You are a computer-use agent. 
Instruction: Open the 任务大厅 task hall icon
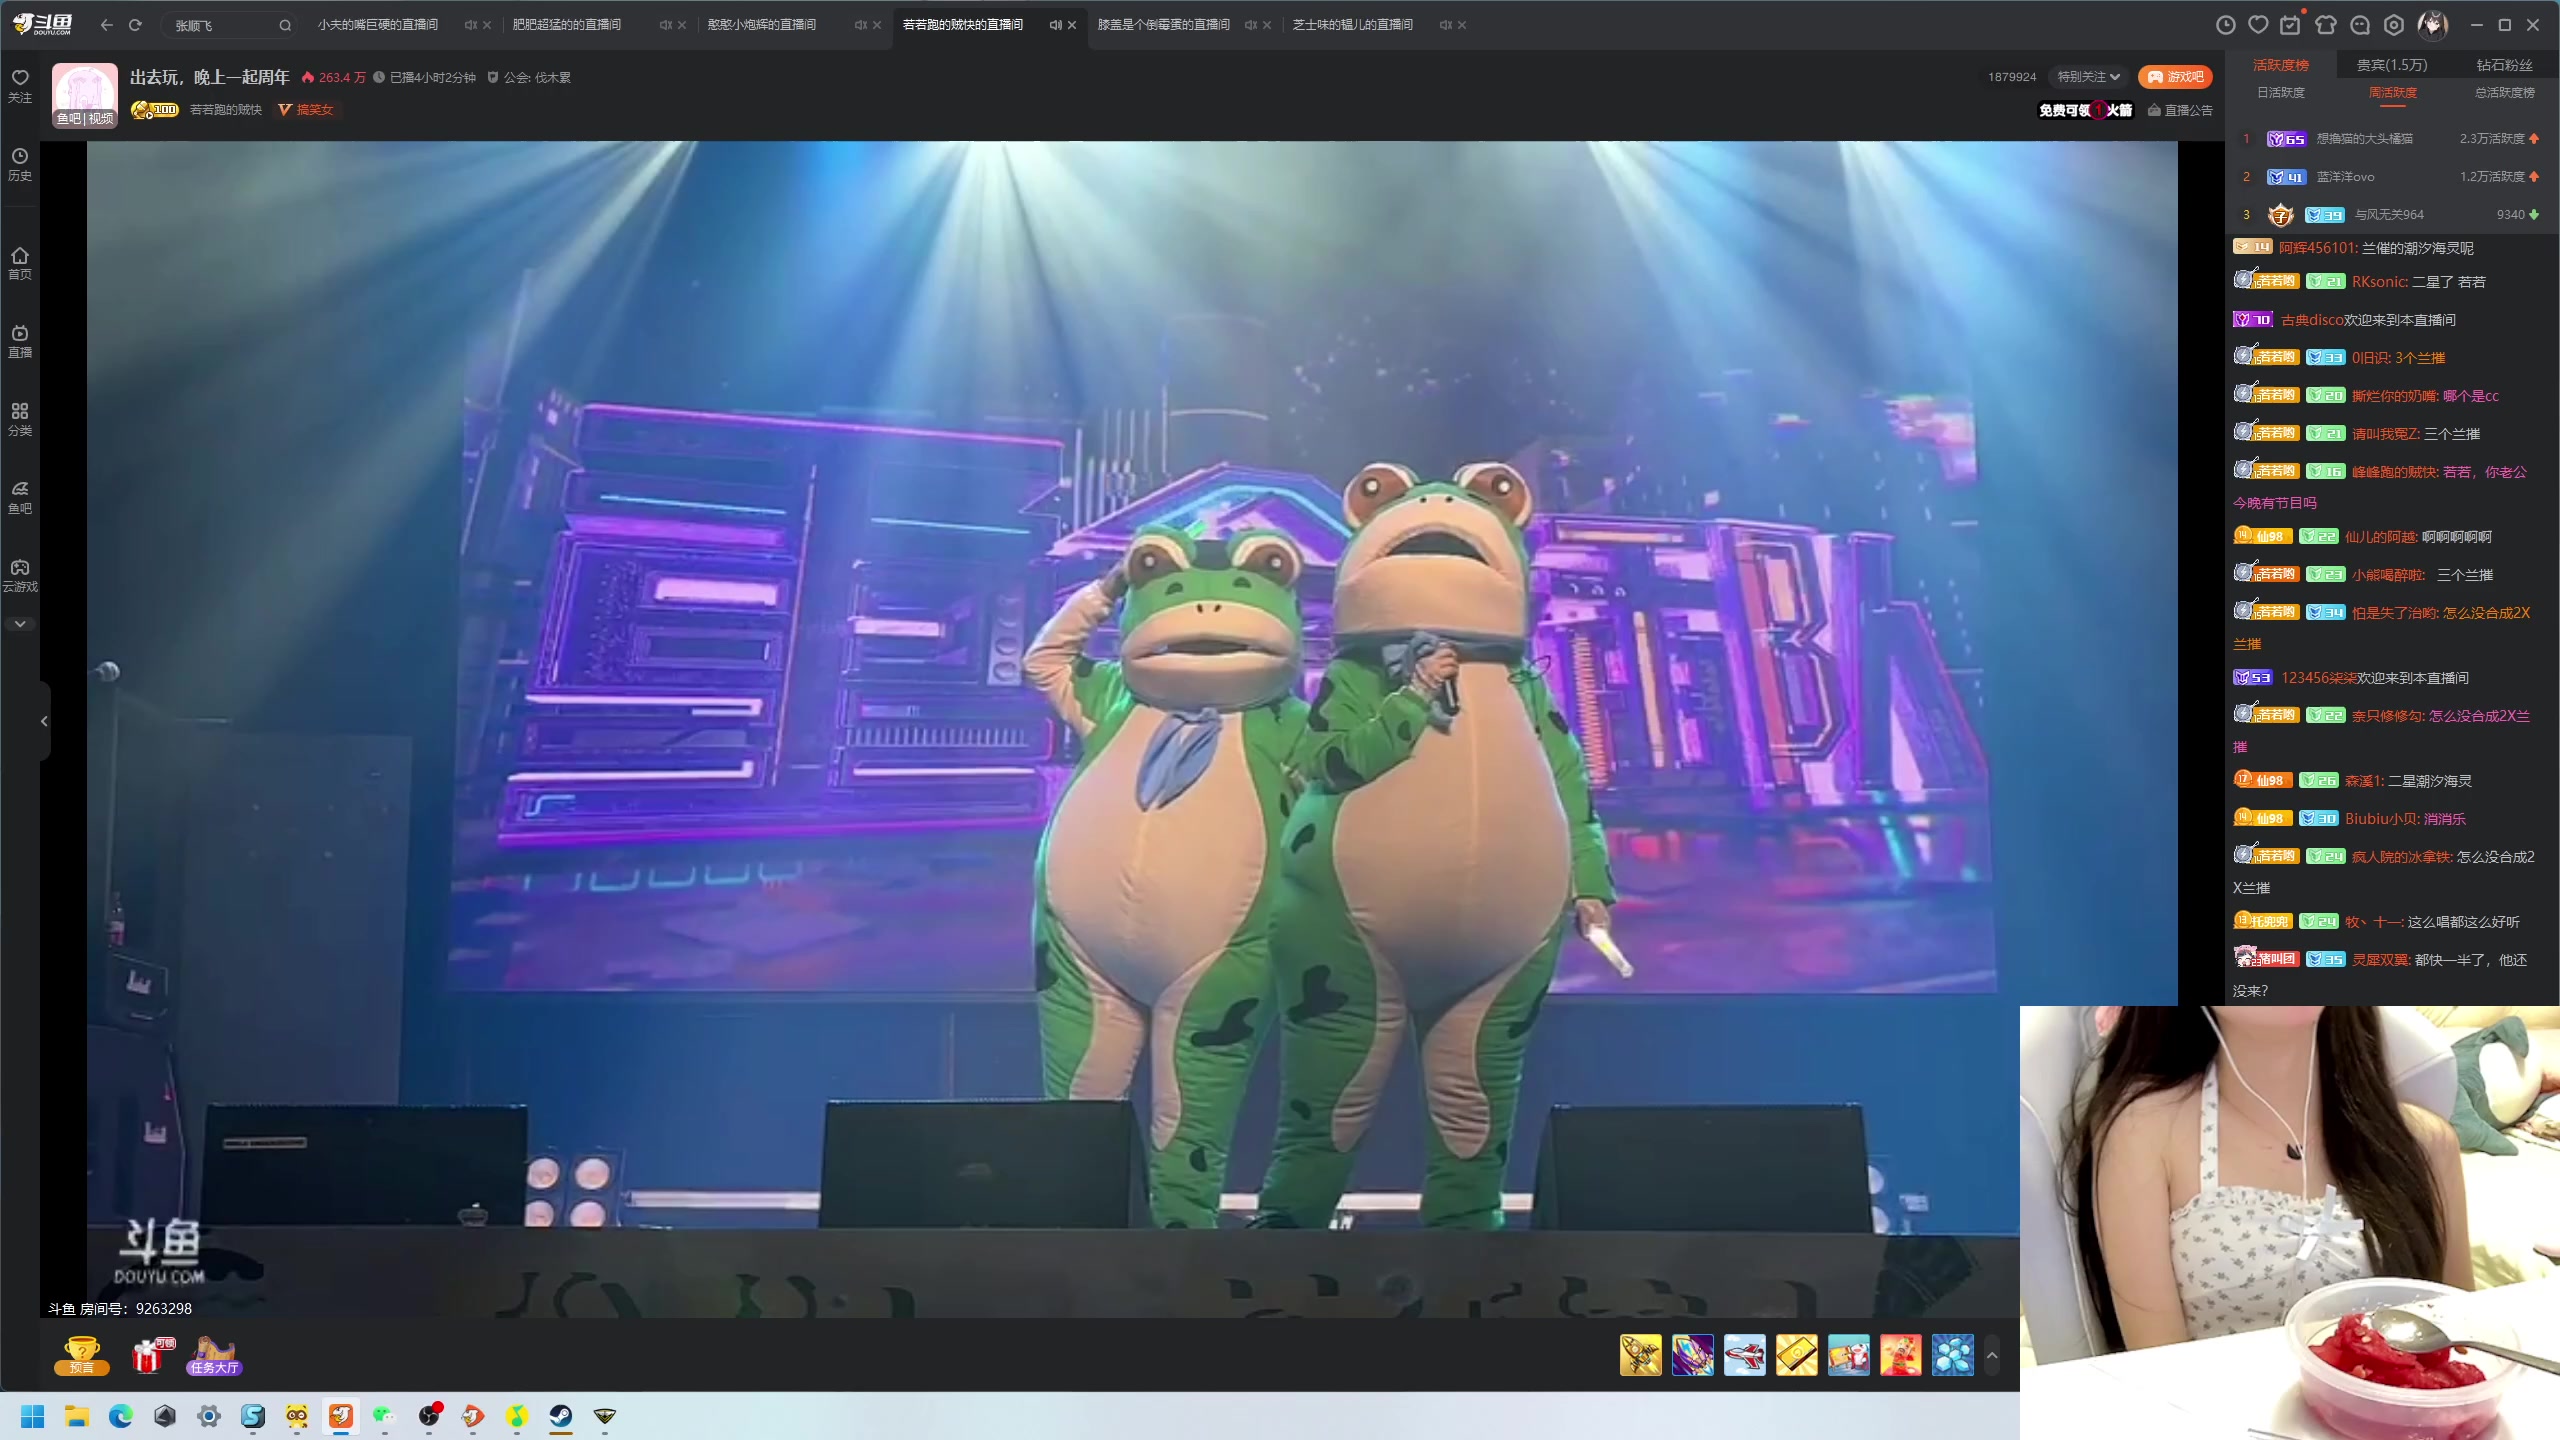tap(214, 1355)
